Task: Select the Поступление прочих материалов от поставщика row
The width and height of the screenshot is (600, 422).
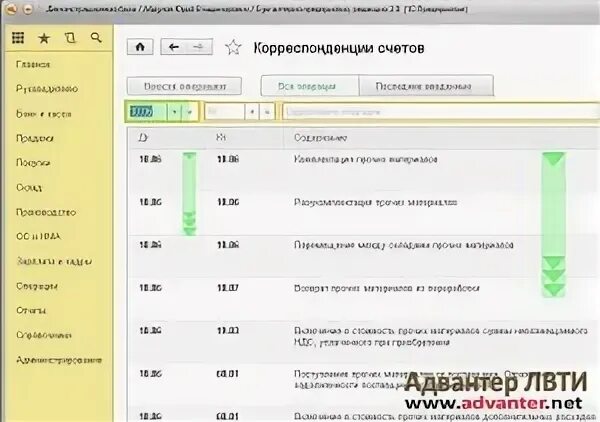Action: pyautogui.click(x=364, y=385)
